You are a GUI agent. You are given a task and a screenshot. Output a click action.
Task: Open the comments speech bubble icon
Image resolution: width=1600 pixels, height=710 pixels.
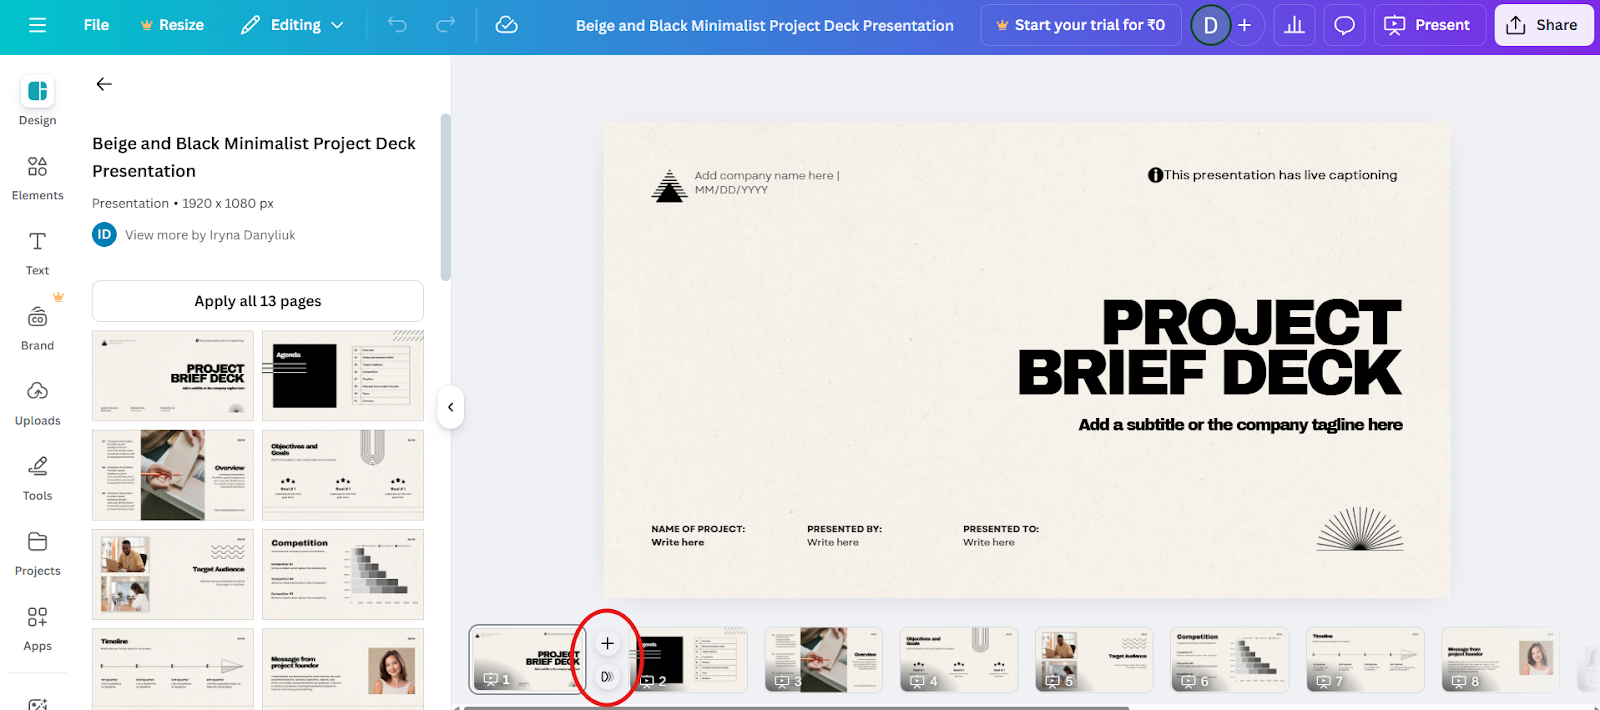pos(1345,25)
